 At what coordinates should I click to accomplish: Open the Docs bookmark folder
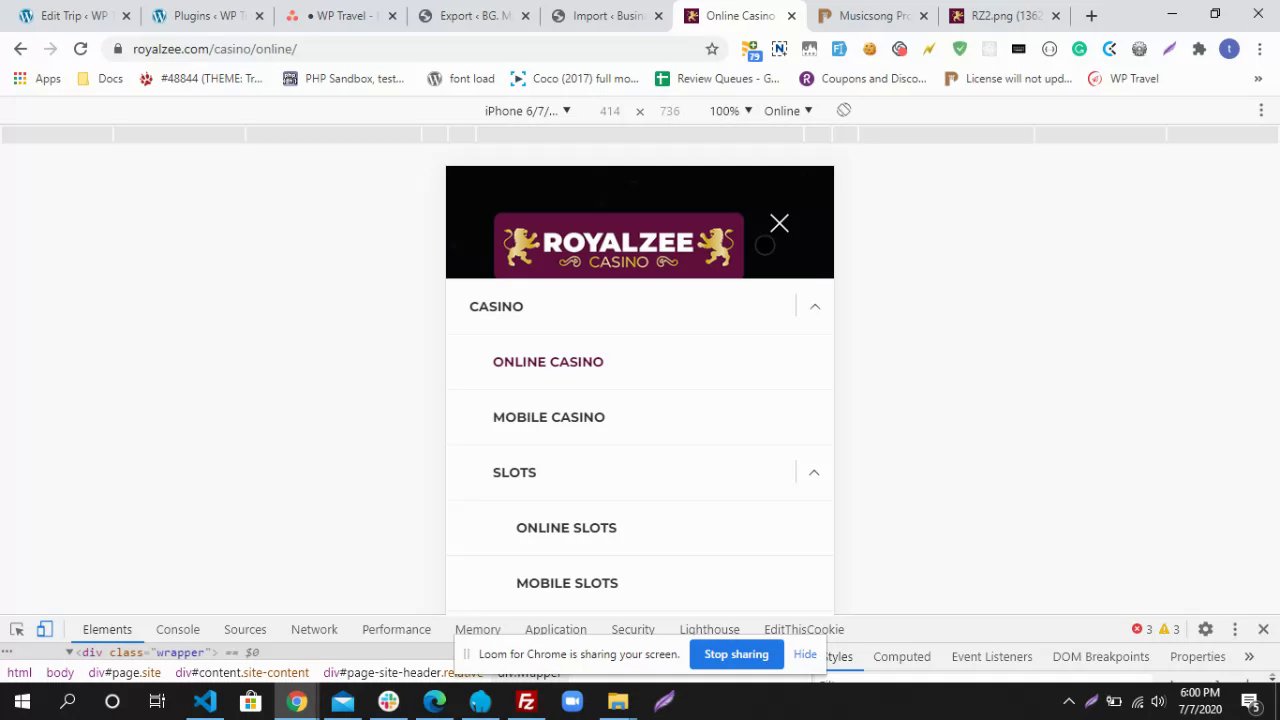tap(99, 79)
